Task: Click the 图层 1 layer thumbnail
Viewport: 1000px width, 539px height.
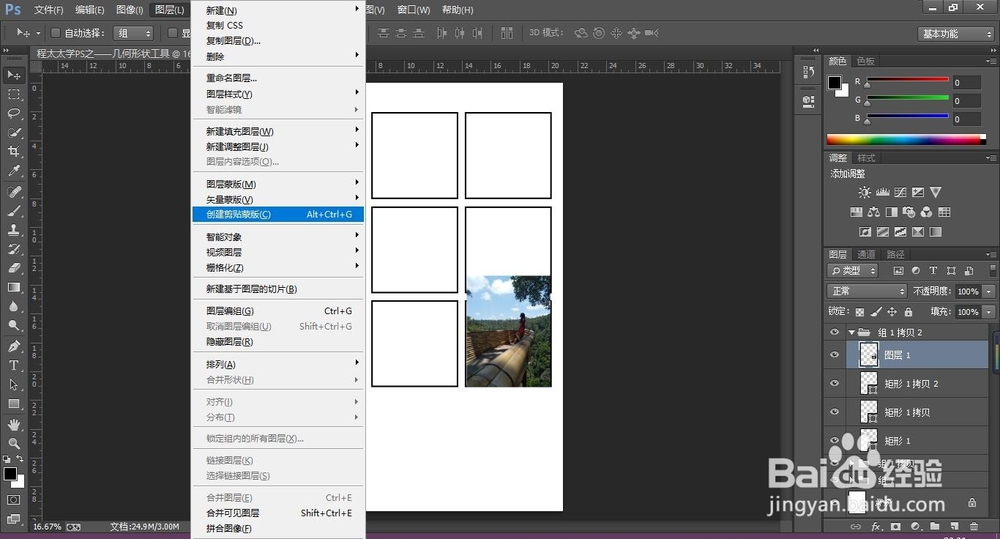Action: [869, 355]
